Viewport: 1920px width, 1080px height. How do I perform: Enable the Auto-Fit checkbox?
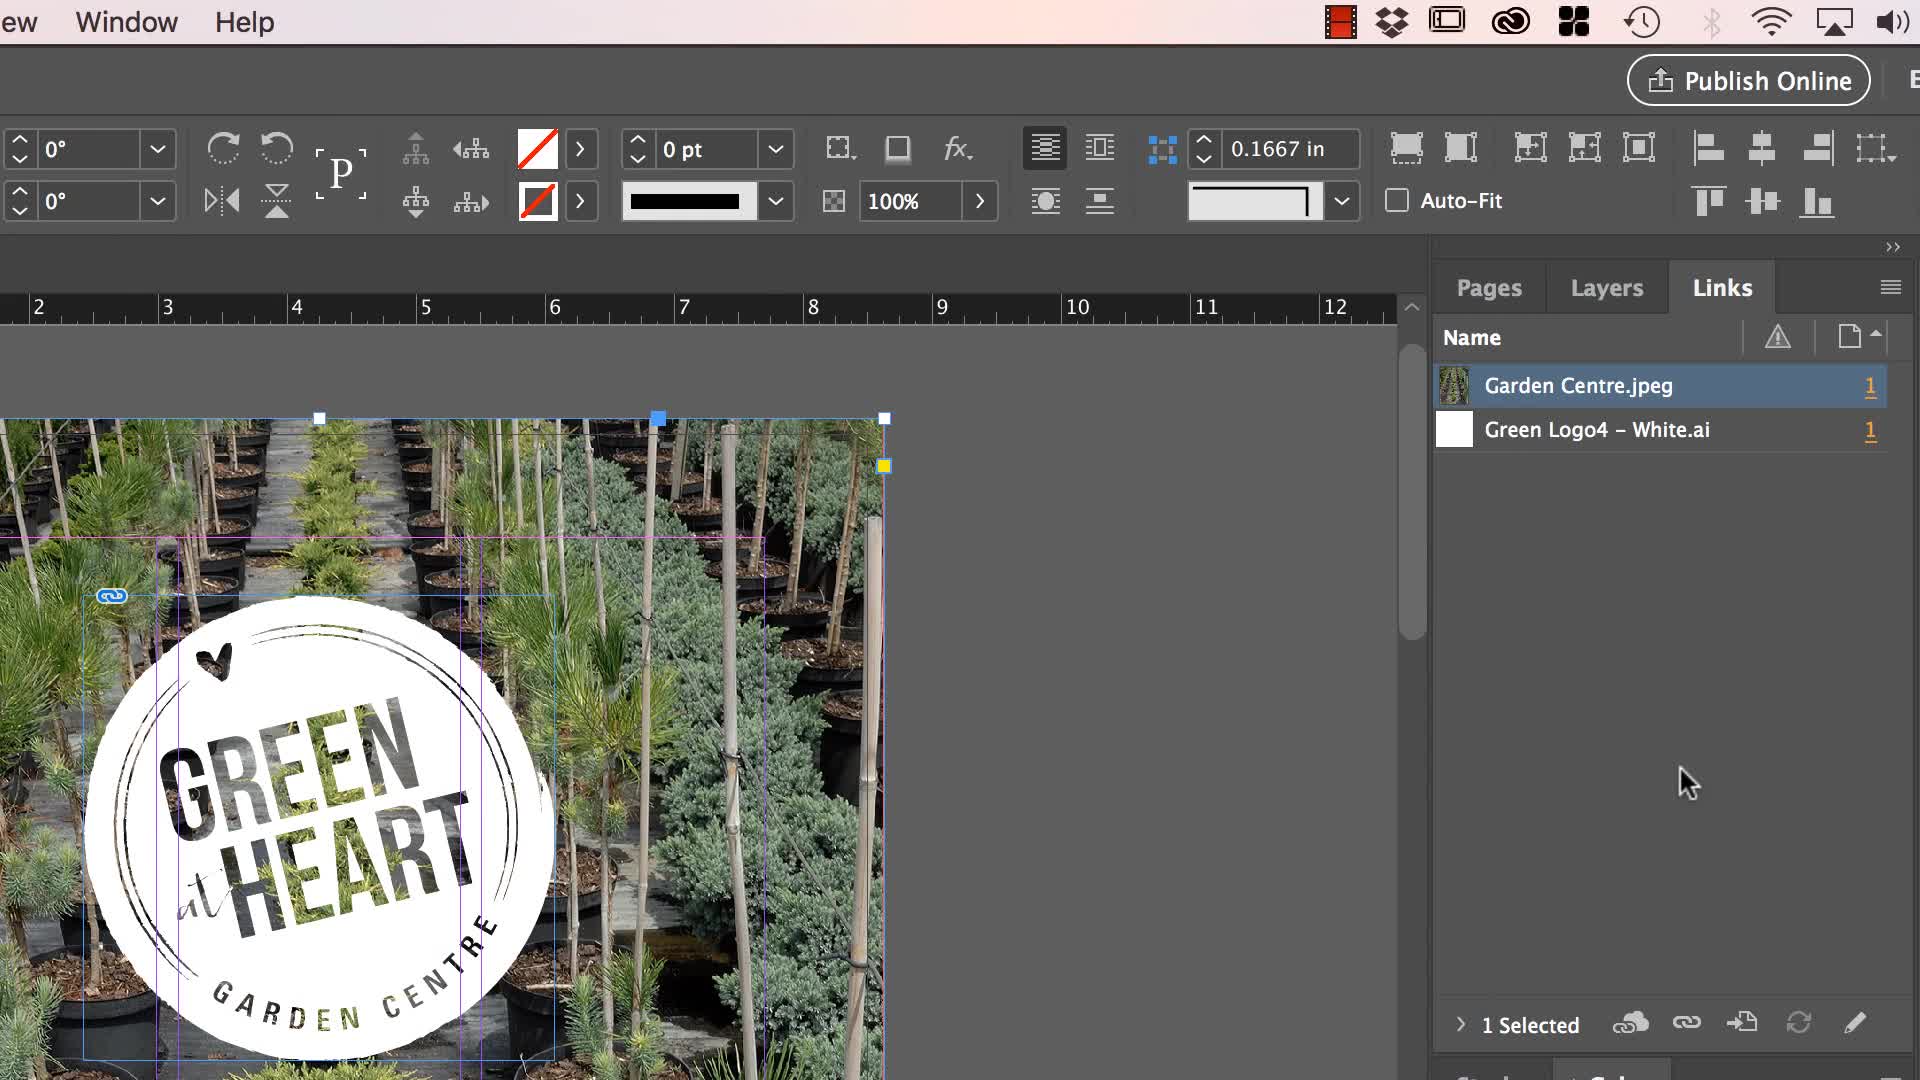point(1397,200)
